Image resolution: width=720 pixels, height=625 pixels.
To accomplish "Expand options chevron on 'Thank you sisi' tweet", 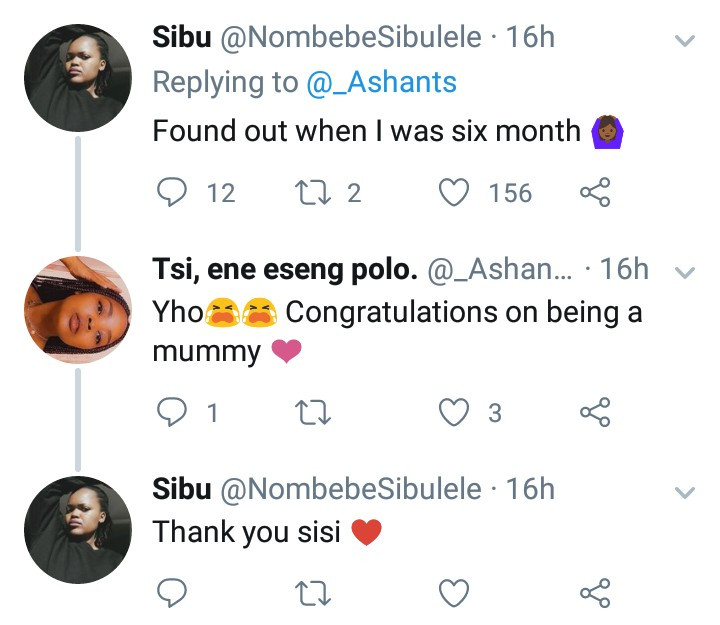I will tap(685, 493).
